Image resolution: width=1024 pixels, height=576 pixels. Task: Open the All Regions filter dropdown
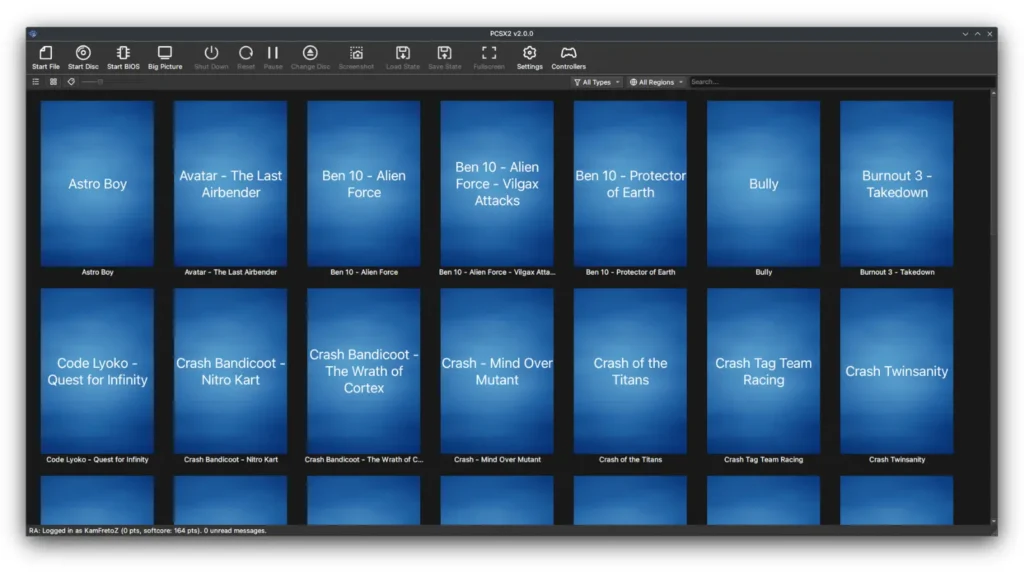click(656, 82)
